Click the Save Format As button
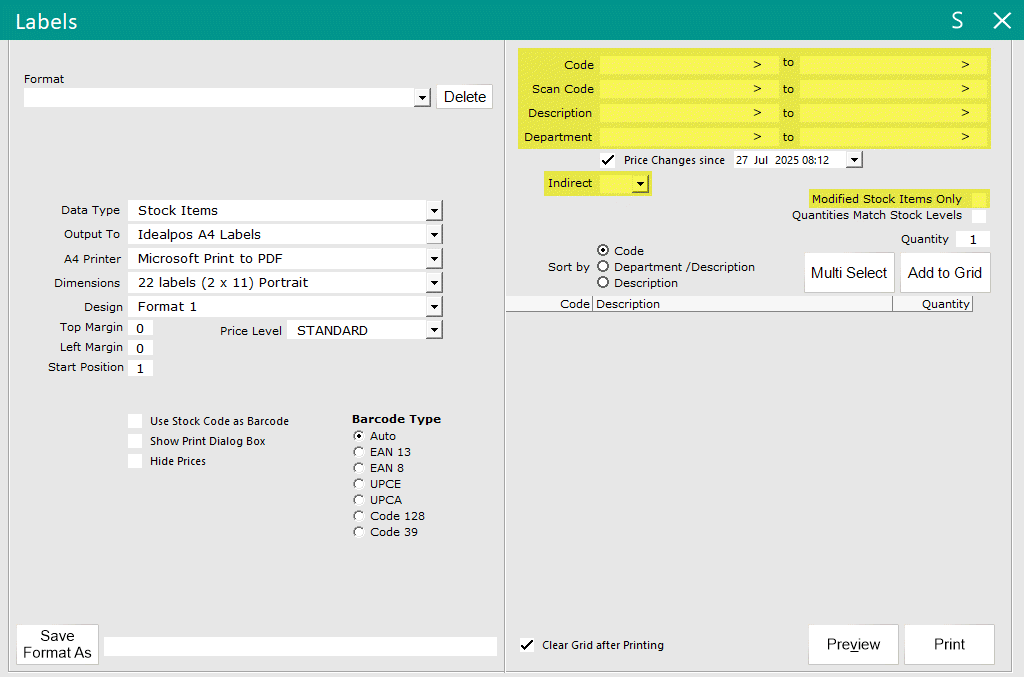1024x677 pixels. 57,644
